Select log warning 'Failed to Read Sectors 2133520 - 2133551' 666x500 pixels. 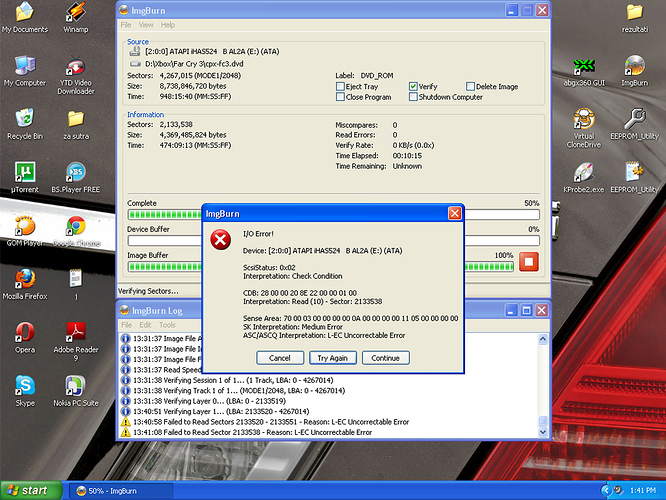click(x=271, y=422)
